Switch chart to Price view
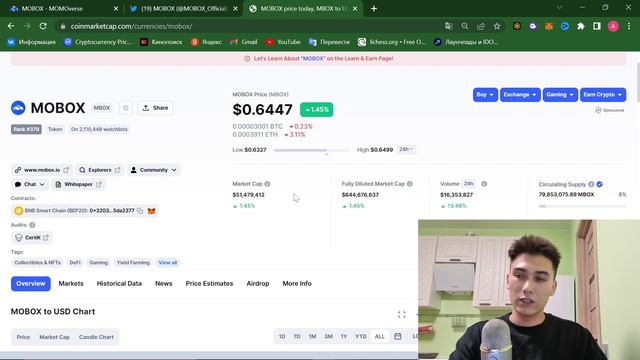The image size is (640, 360). tap(23, 337)
